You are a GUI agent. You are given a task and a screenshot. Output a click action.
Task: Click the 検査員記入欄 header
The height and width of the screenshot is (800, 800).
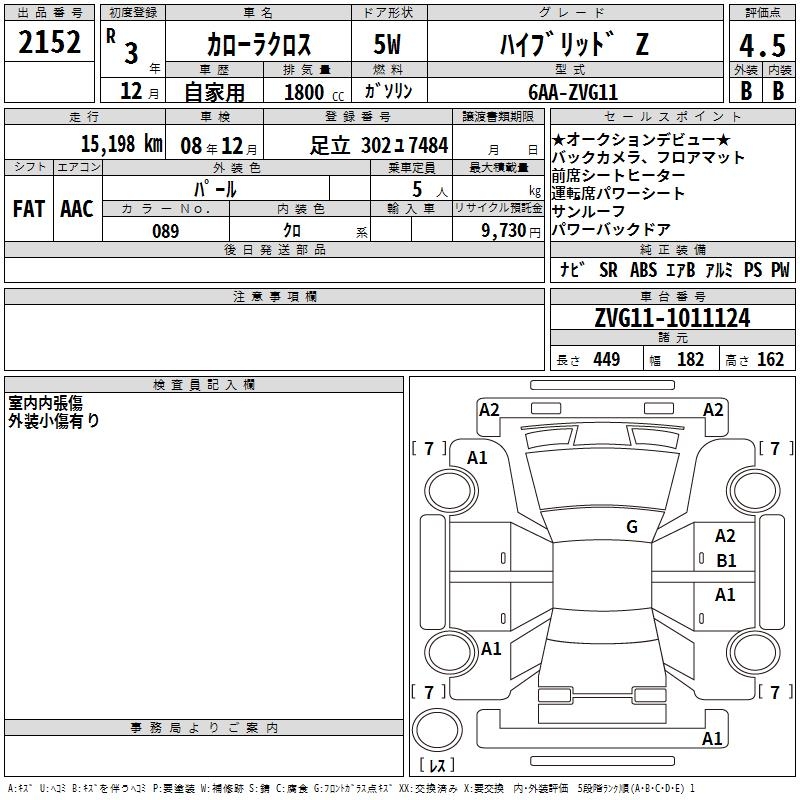tap(204, 385)
